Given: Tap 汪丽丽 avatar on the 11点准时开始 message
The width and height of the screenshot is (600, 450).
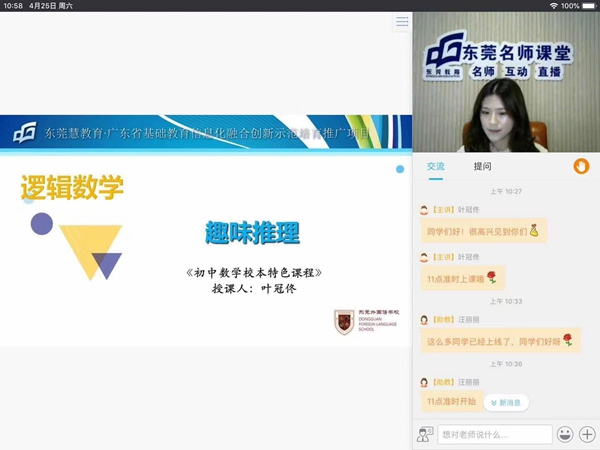Looking at the screenshot, I should pos(424,382).
